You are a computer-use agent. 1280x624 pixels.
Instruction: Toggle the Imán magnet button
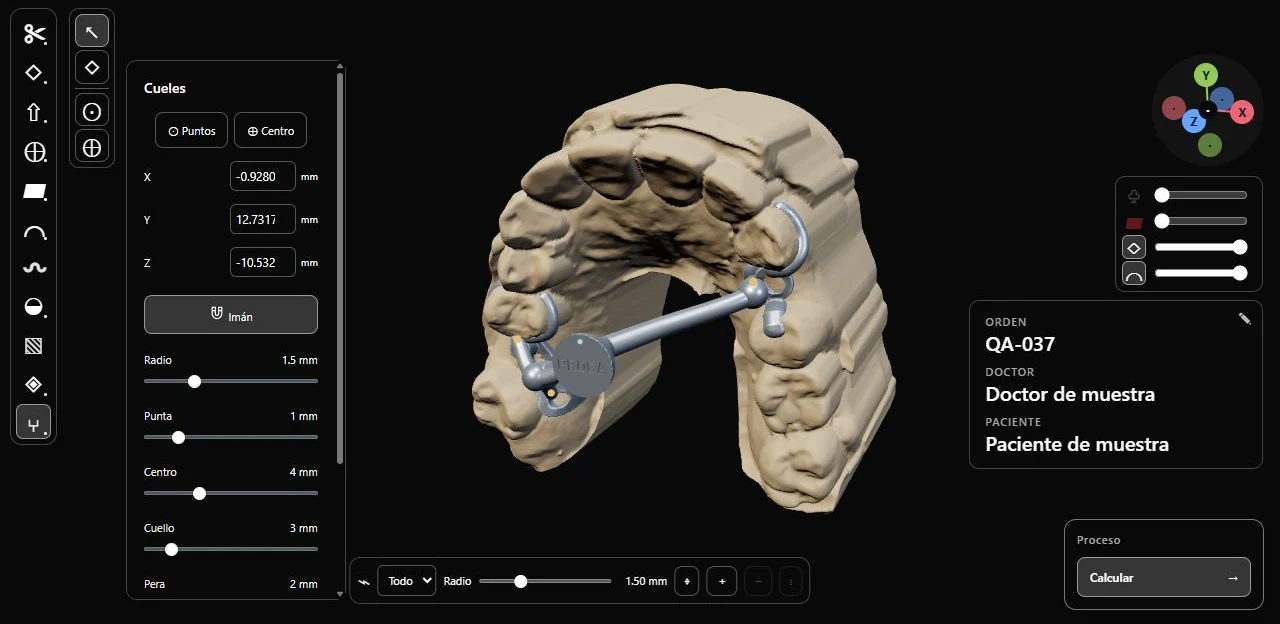[x=231, y=315]
